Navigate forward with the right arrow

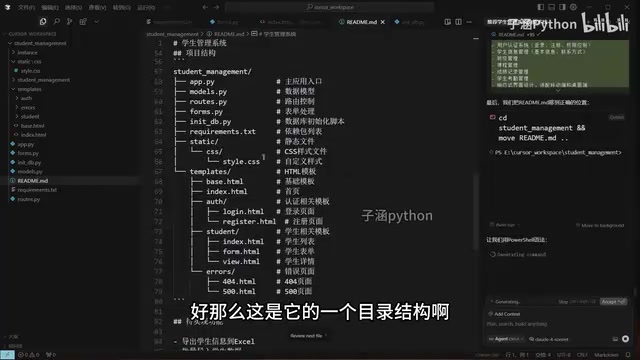[216, 7]
